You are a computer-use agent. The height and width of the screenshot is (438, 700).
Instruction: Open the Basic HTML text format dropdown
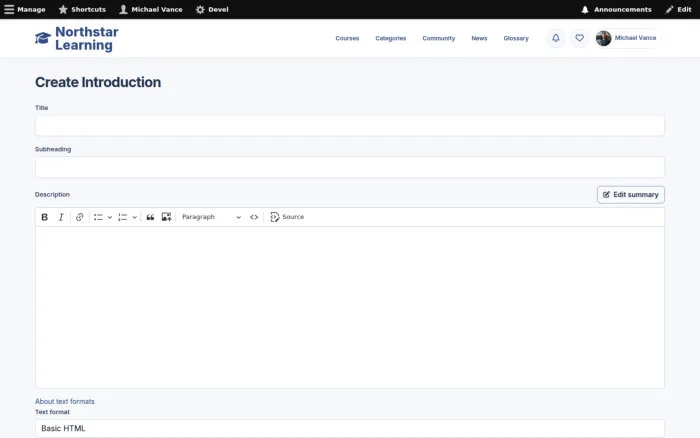[350, 428]
